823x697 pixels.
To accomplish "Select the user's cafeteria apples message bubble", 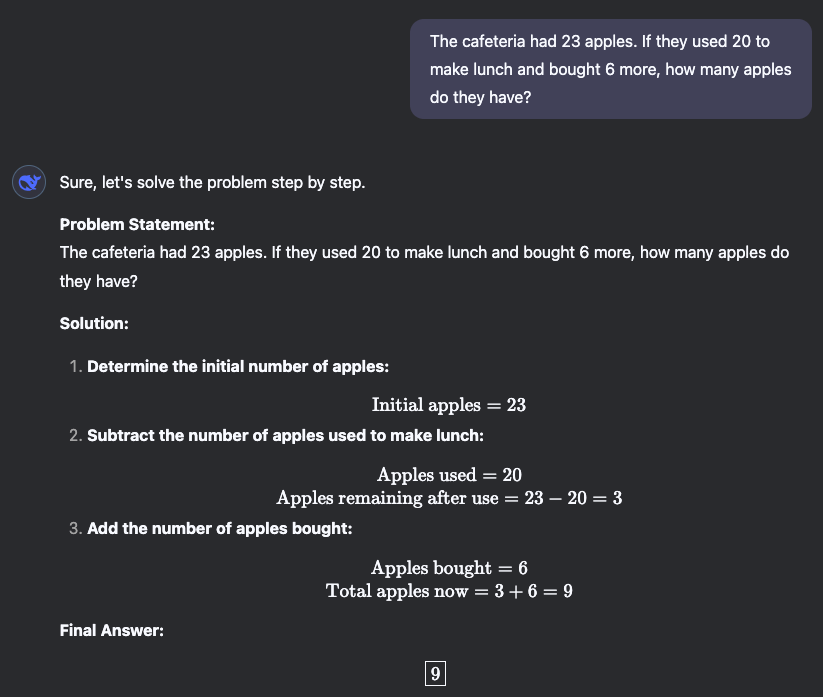I will click(x=610, y=69).
